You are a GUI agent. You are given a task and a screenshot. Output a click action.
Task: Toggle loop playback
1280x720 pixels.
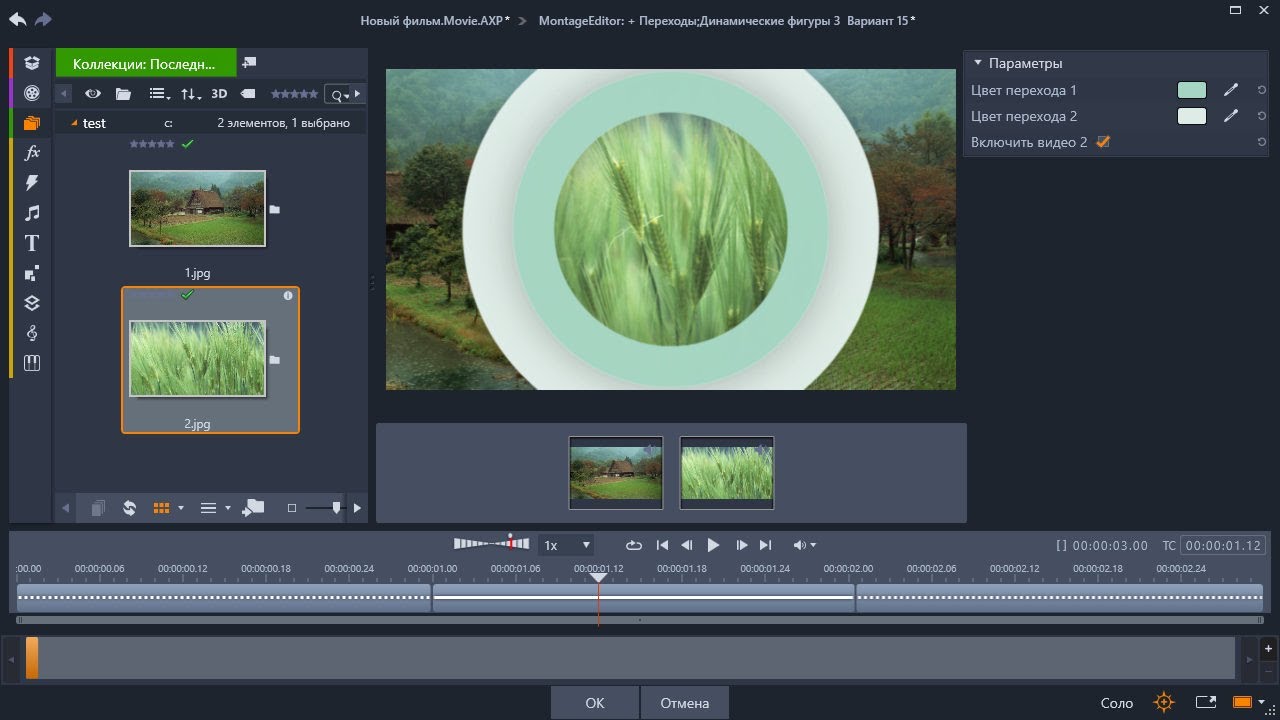[x=634, y=545]
